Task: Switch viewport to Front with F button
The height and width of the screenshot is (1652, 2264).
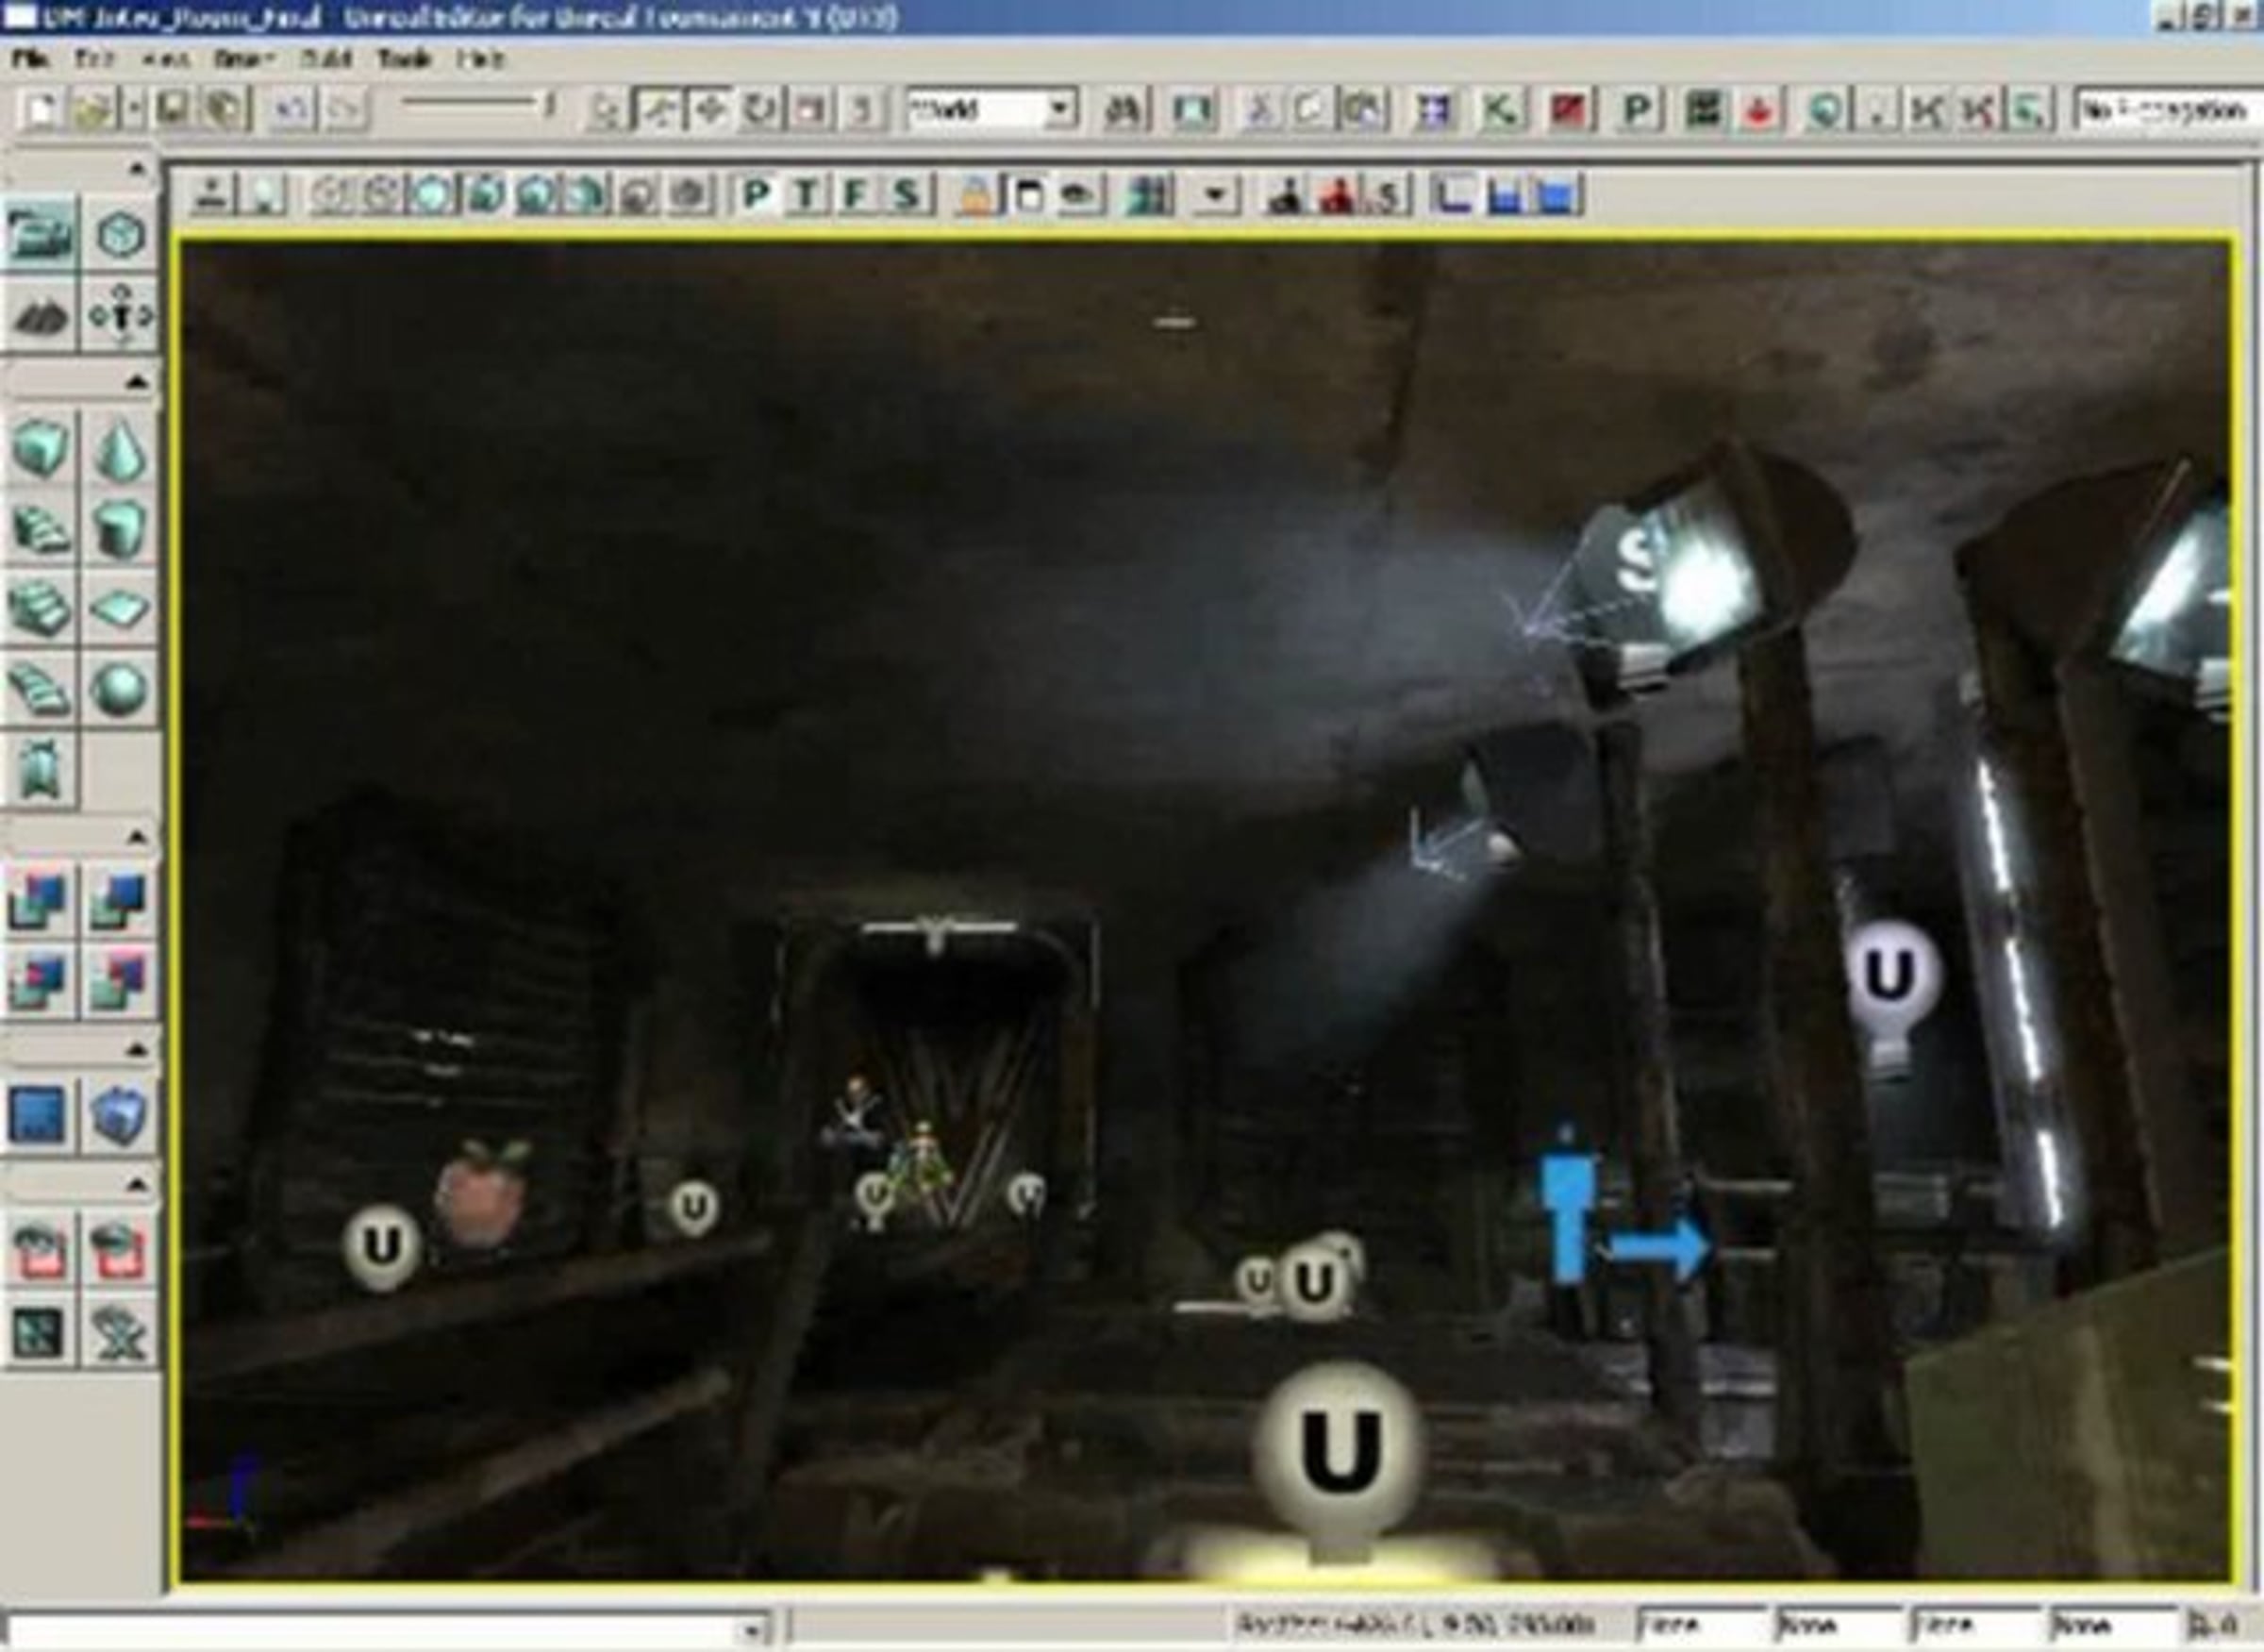Action: pos(855,195)
